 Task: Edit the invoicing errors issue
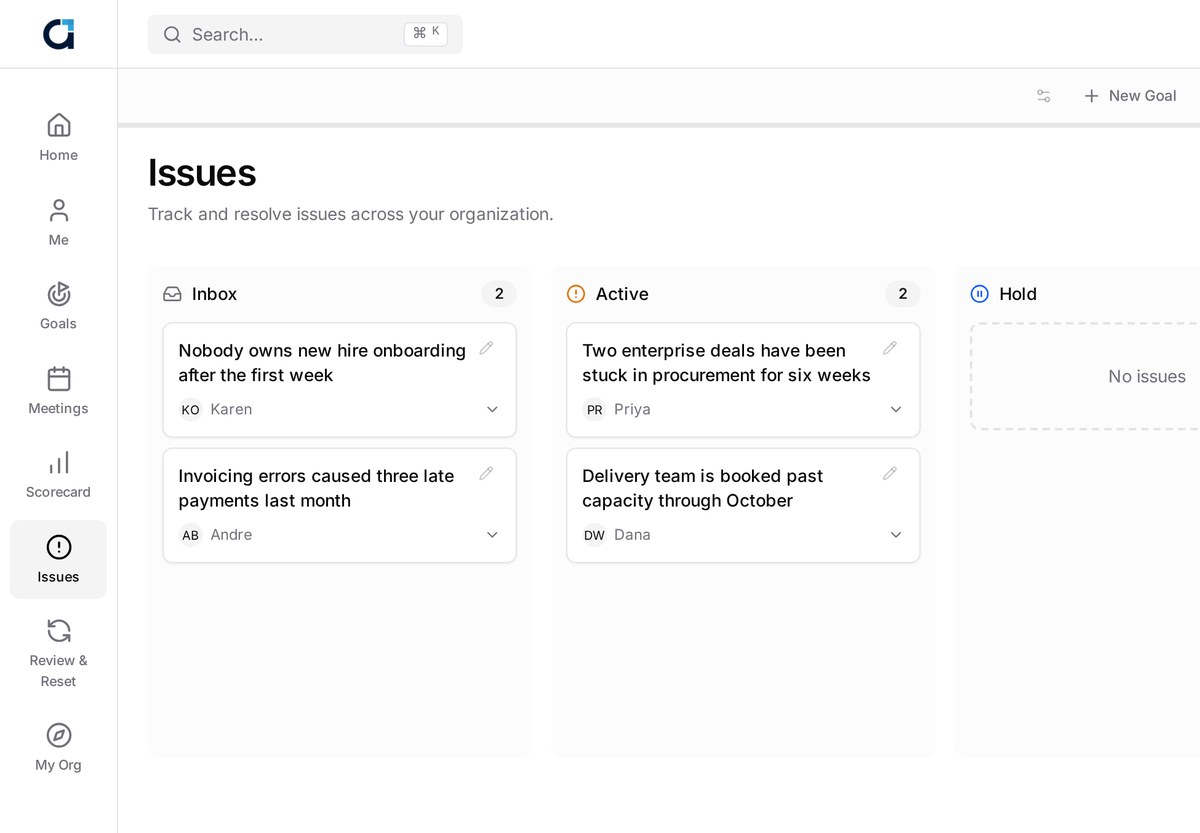click(487, 473)
